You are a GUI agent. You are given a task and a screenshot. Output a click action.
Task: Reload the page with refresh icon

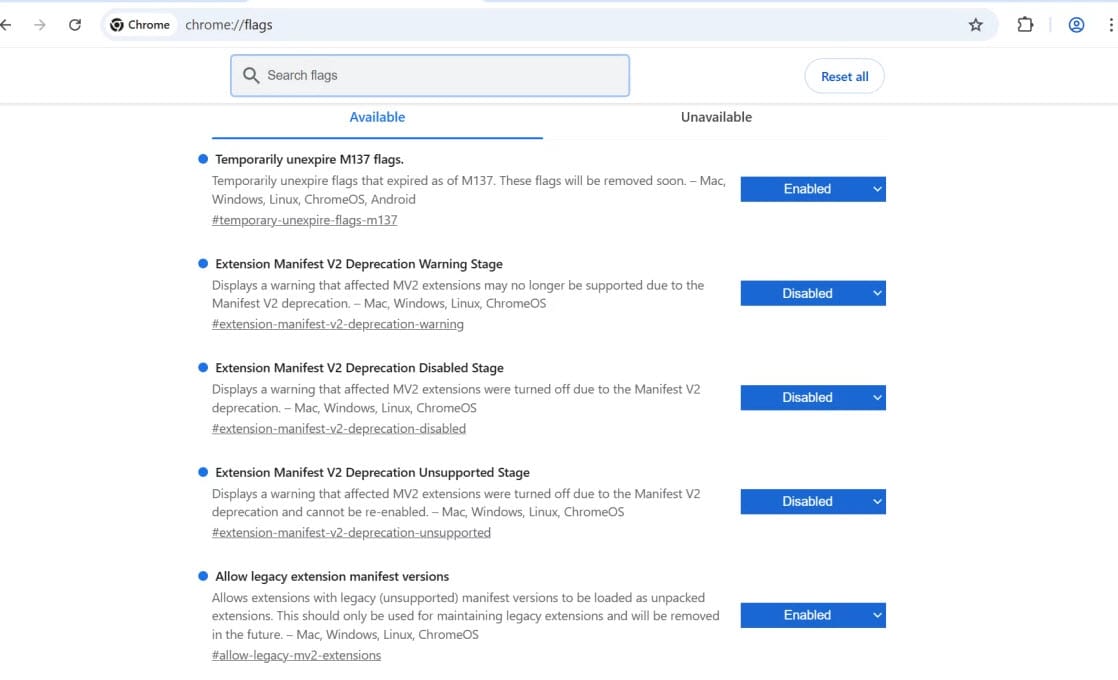(x=75, y=25)
